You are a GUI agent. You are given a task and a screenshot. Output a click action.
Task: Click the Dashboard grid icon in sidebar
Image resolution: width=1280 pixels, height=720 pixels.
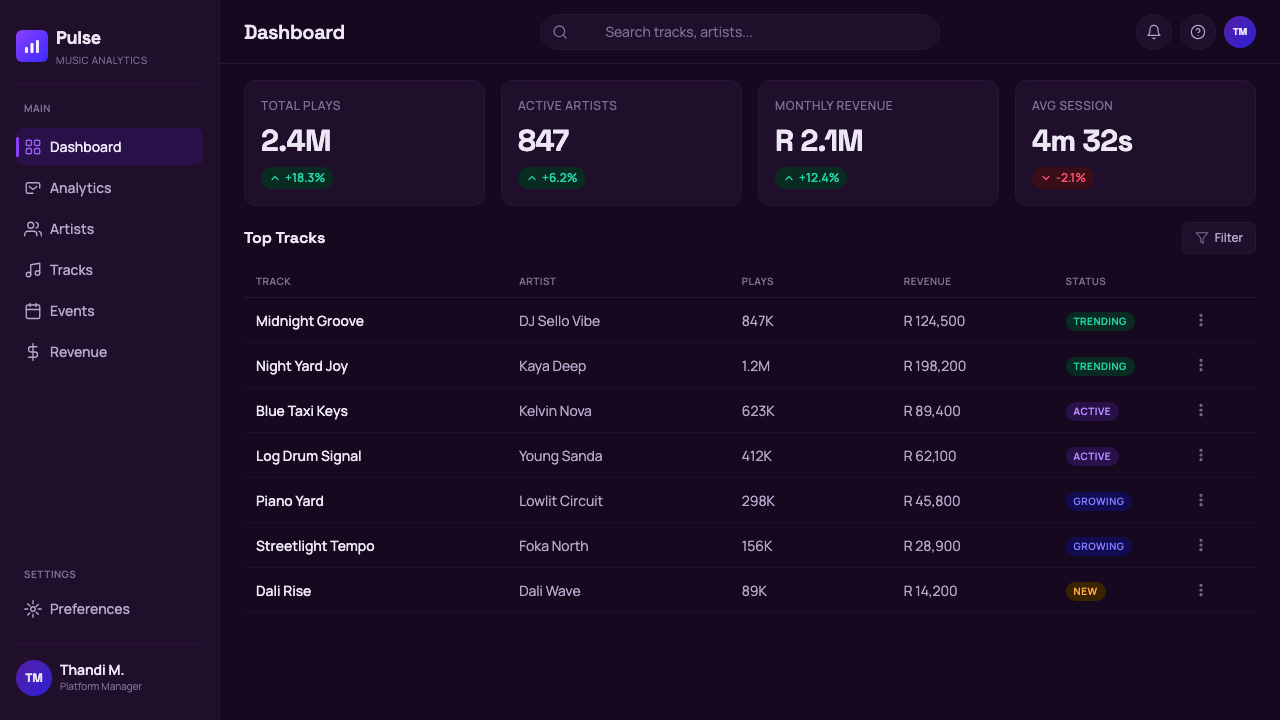pyautogui.click(x=33, y=147)
